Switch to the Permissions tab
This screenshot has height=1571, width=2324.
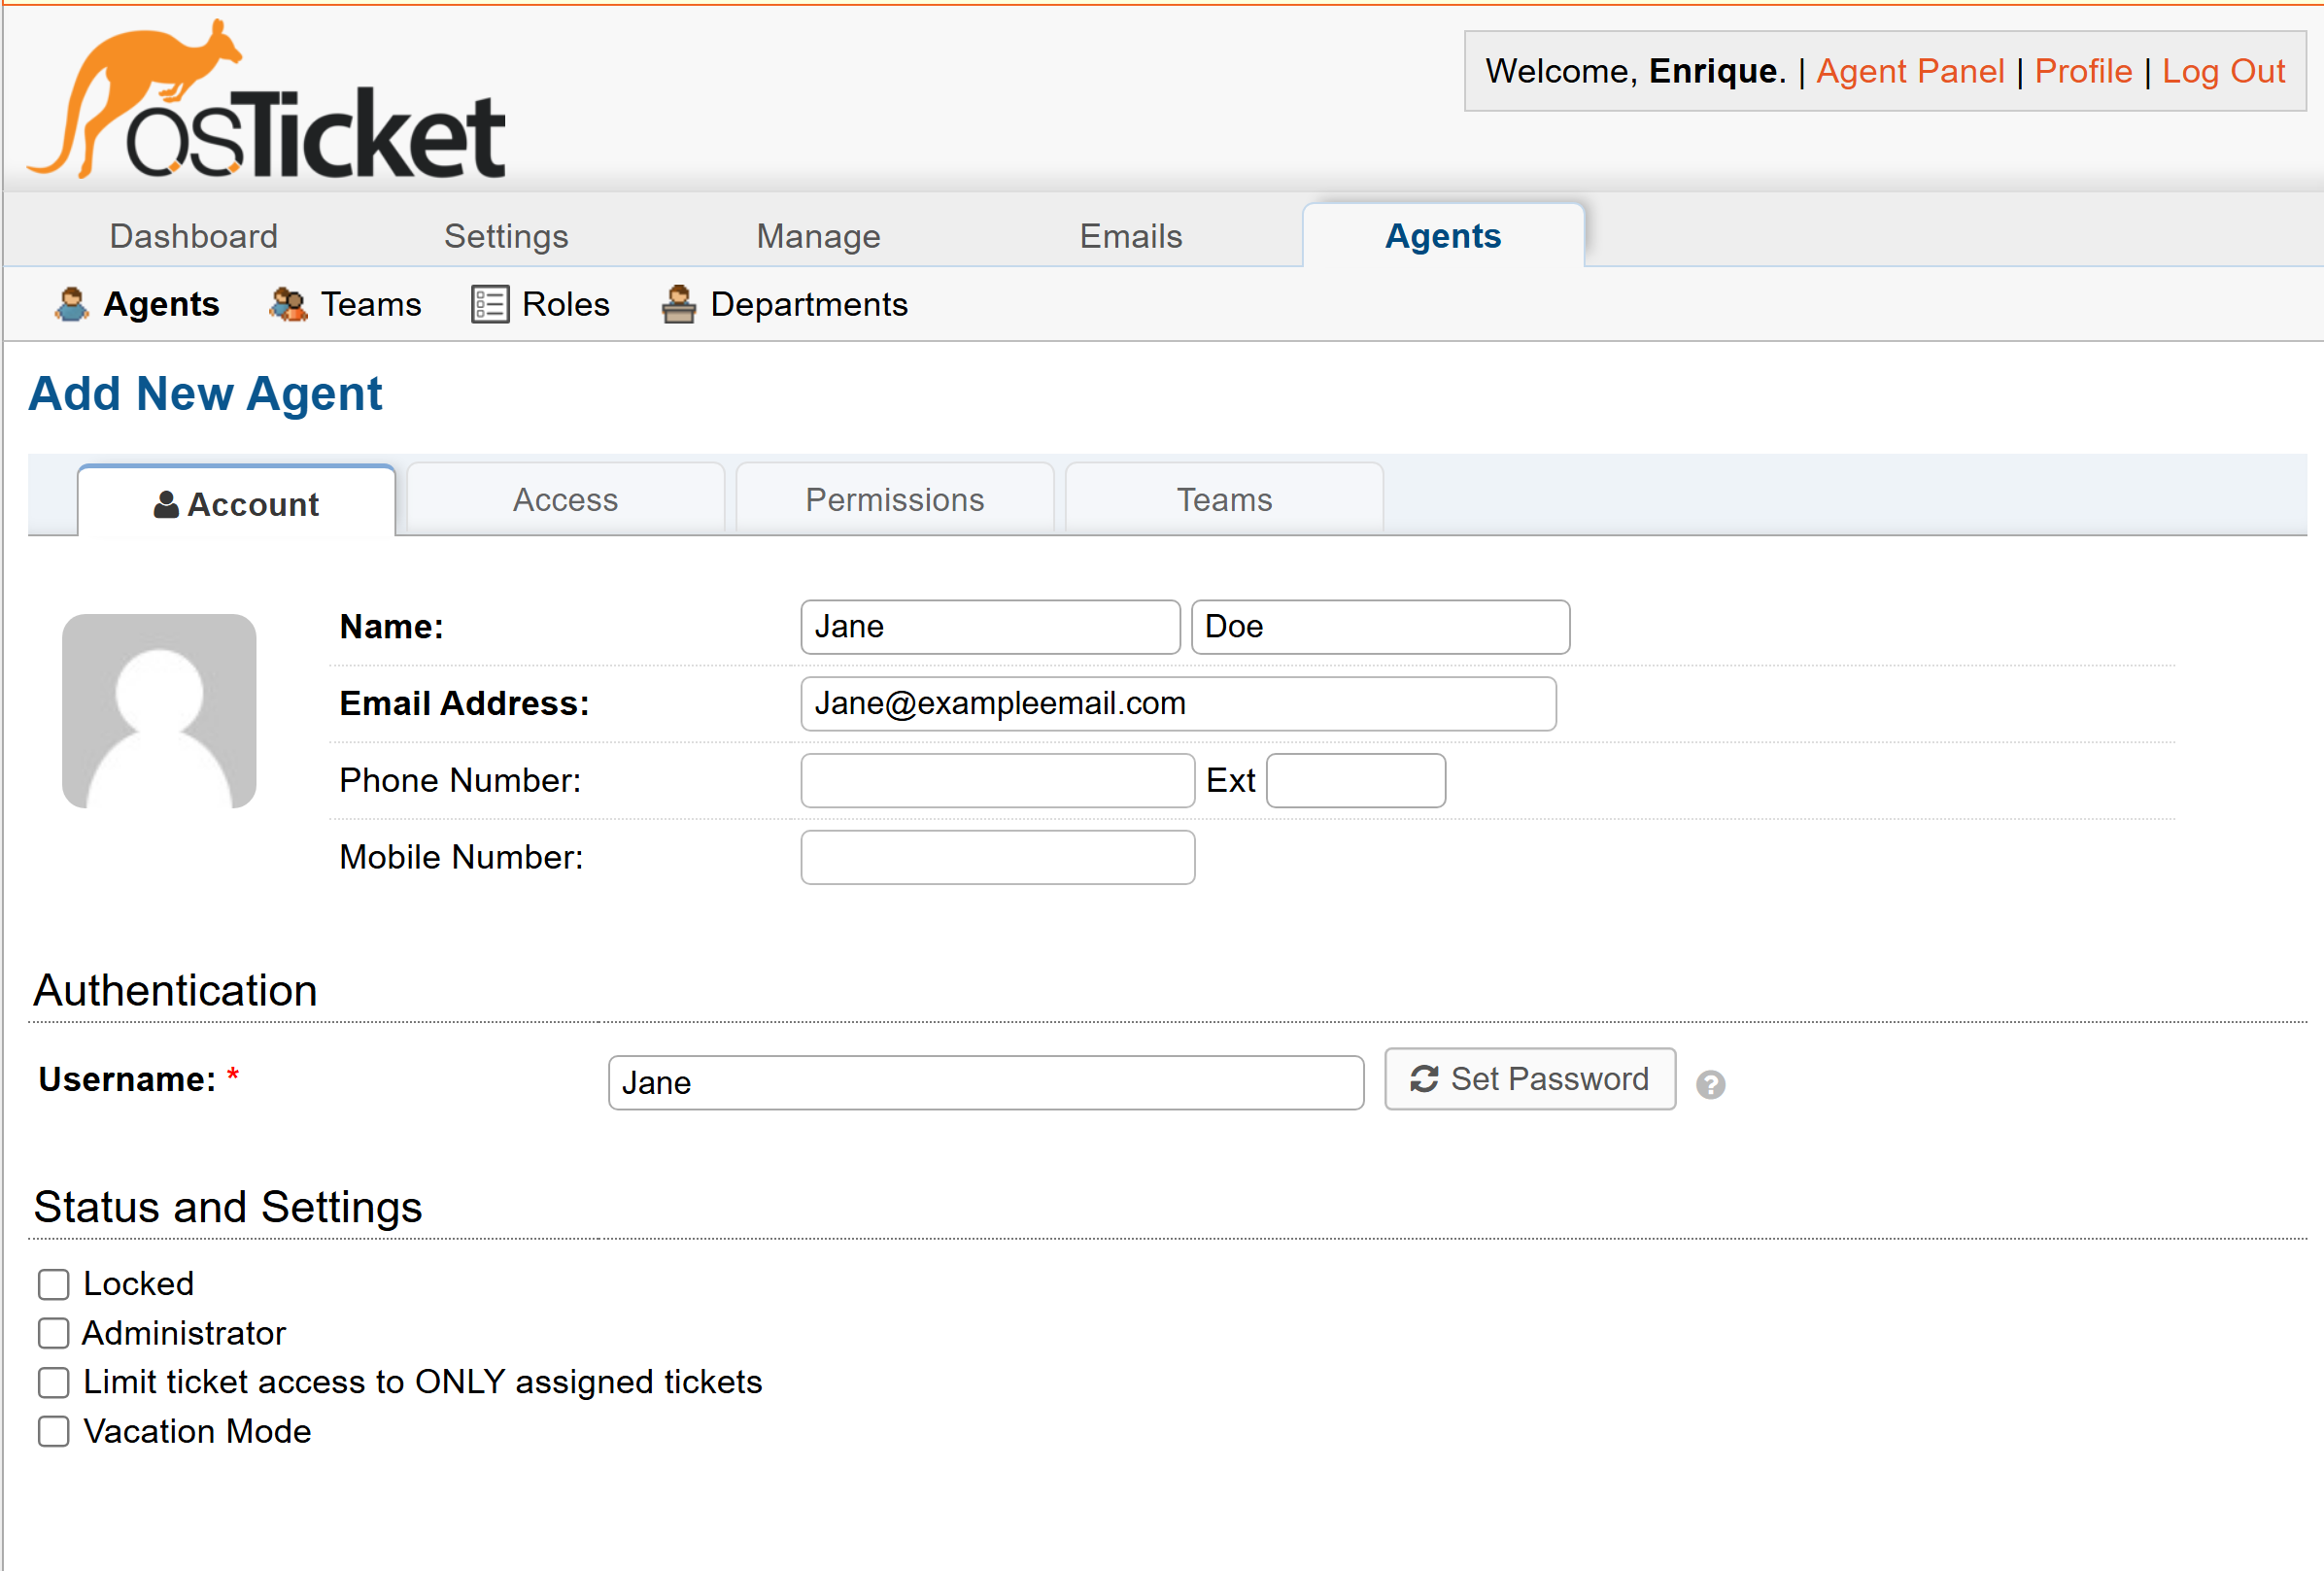coord(895,499)
